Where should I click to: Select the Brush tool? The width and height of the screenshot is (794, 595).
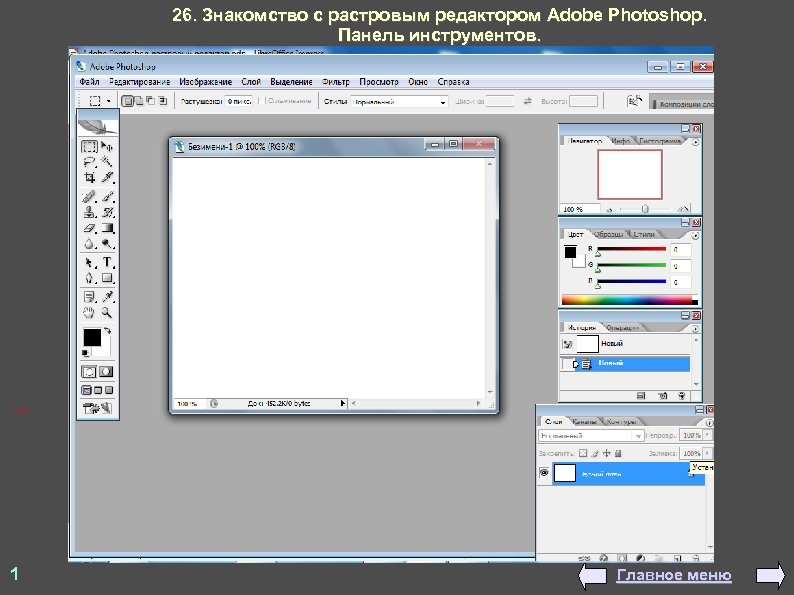pyautogui.click(x=107, y=196)
